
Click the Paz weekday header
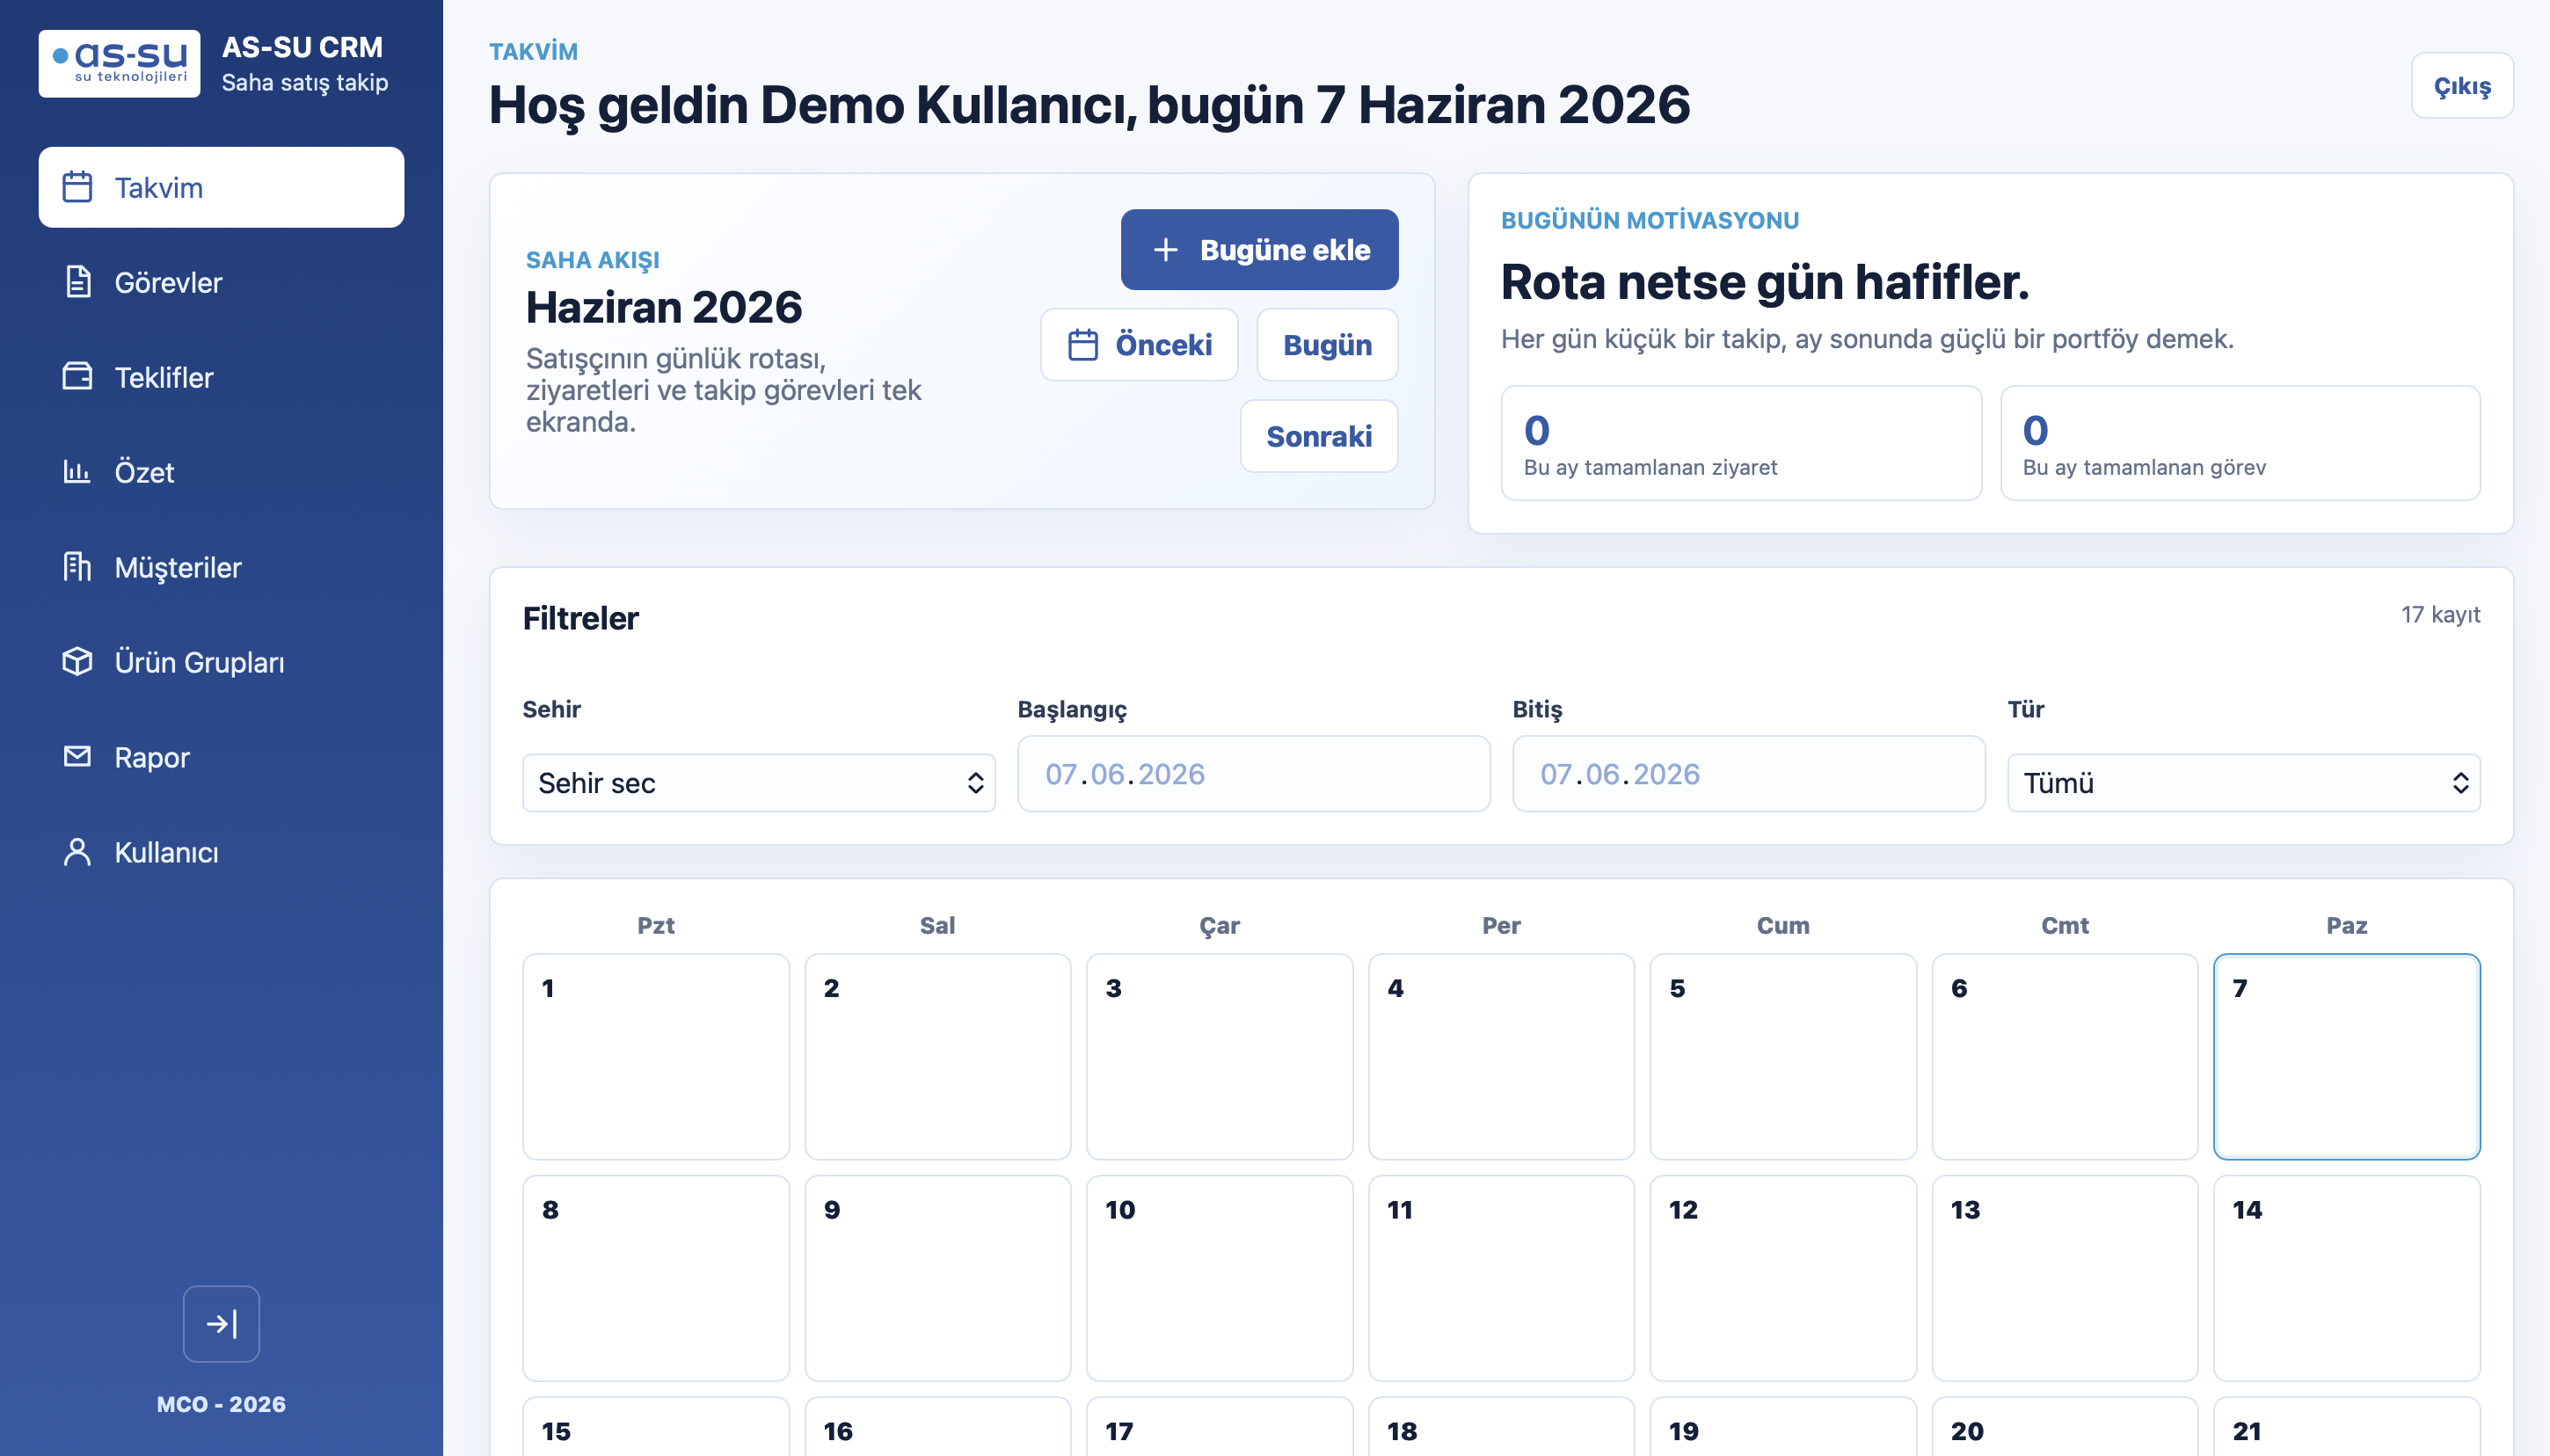pyautogui.click(x=2347, y=925)
